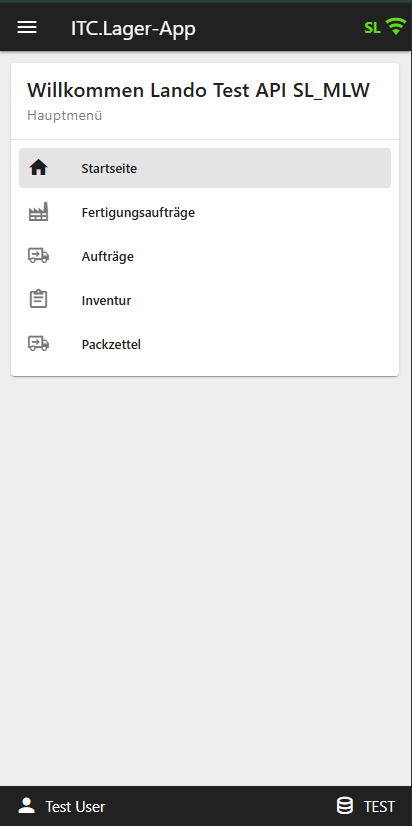Open the Fertigungsaufträge menu entry
The image size is (412, 826).
[x=205, y=212]
